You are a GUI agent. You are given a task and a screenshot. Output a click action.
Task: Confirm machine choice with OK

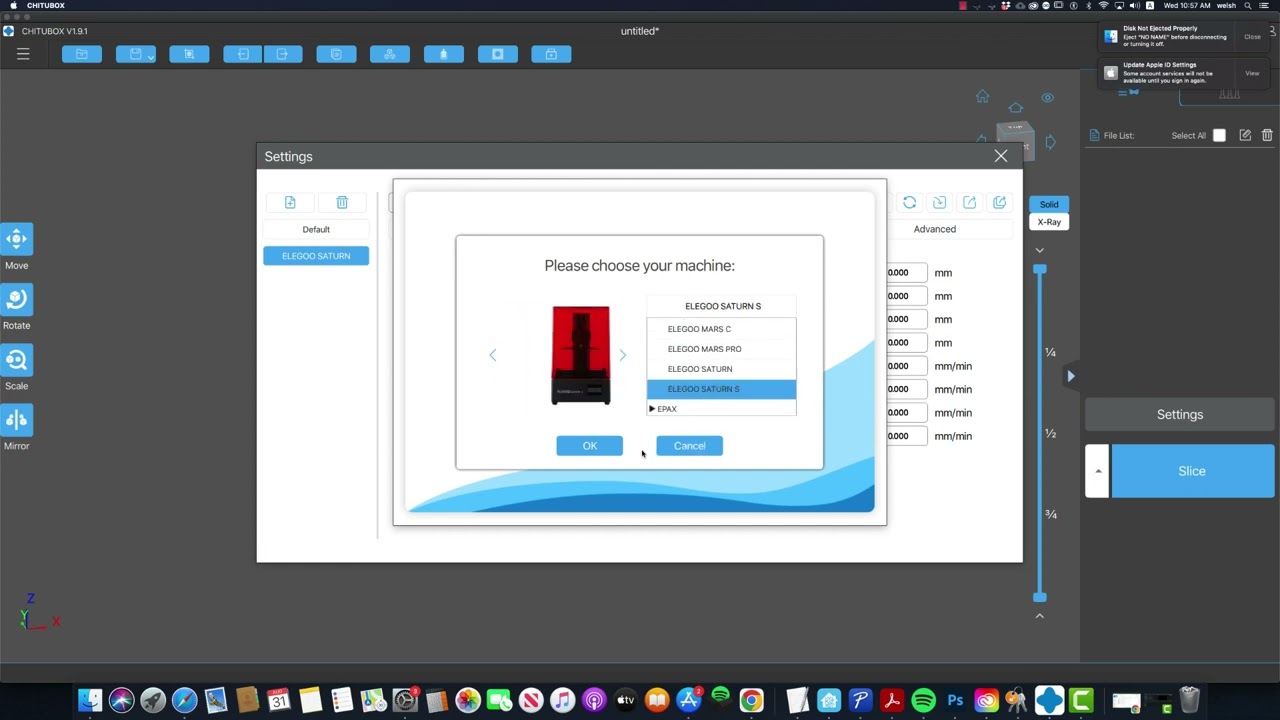point(589,446)
